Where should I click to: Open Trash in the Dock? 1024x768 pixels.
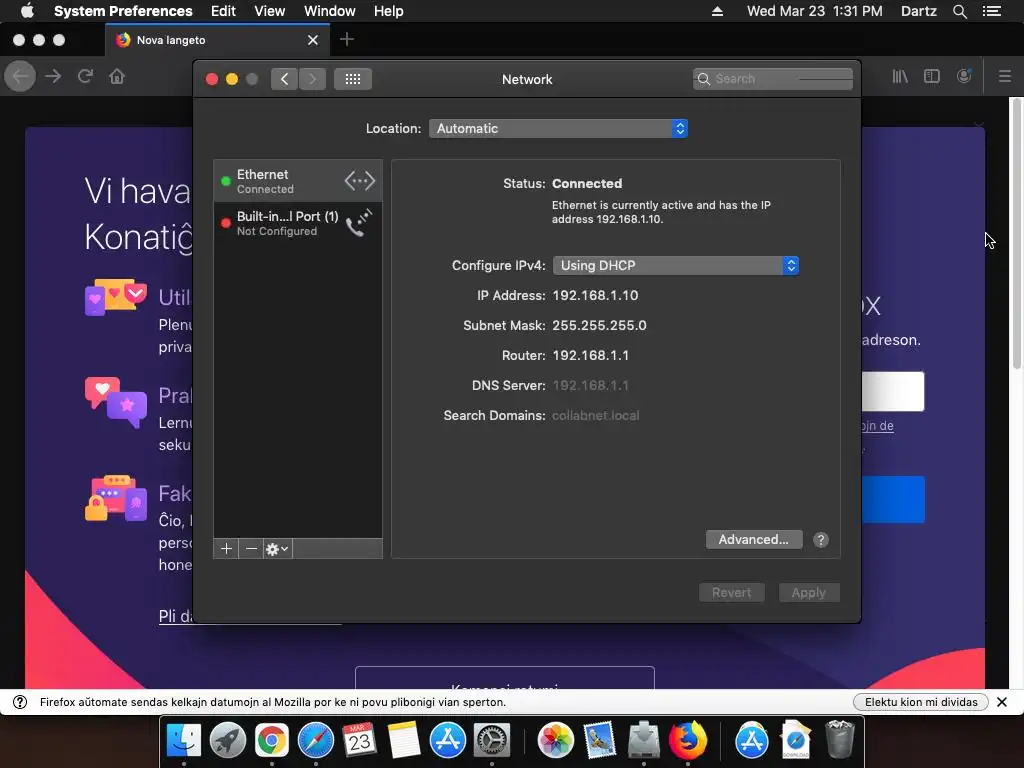point(840,740)
